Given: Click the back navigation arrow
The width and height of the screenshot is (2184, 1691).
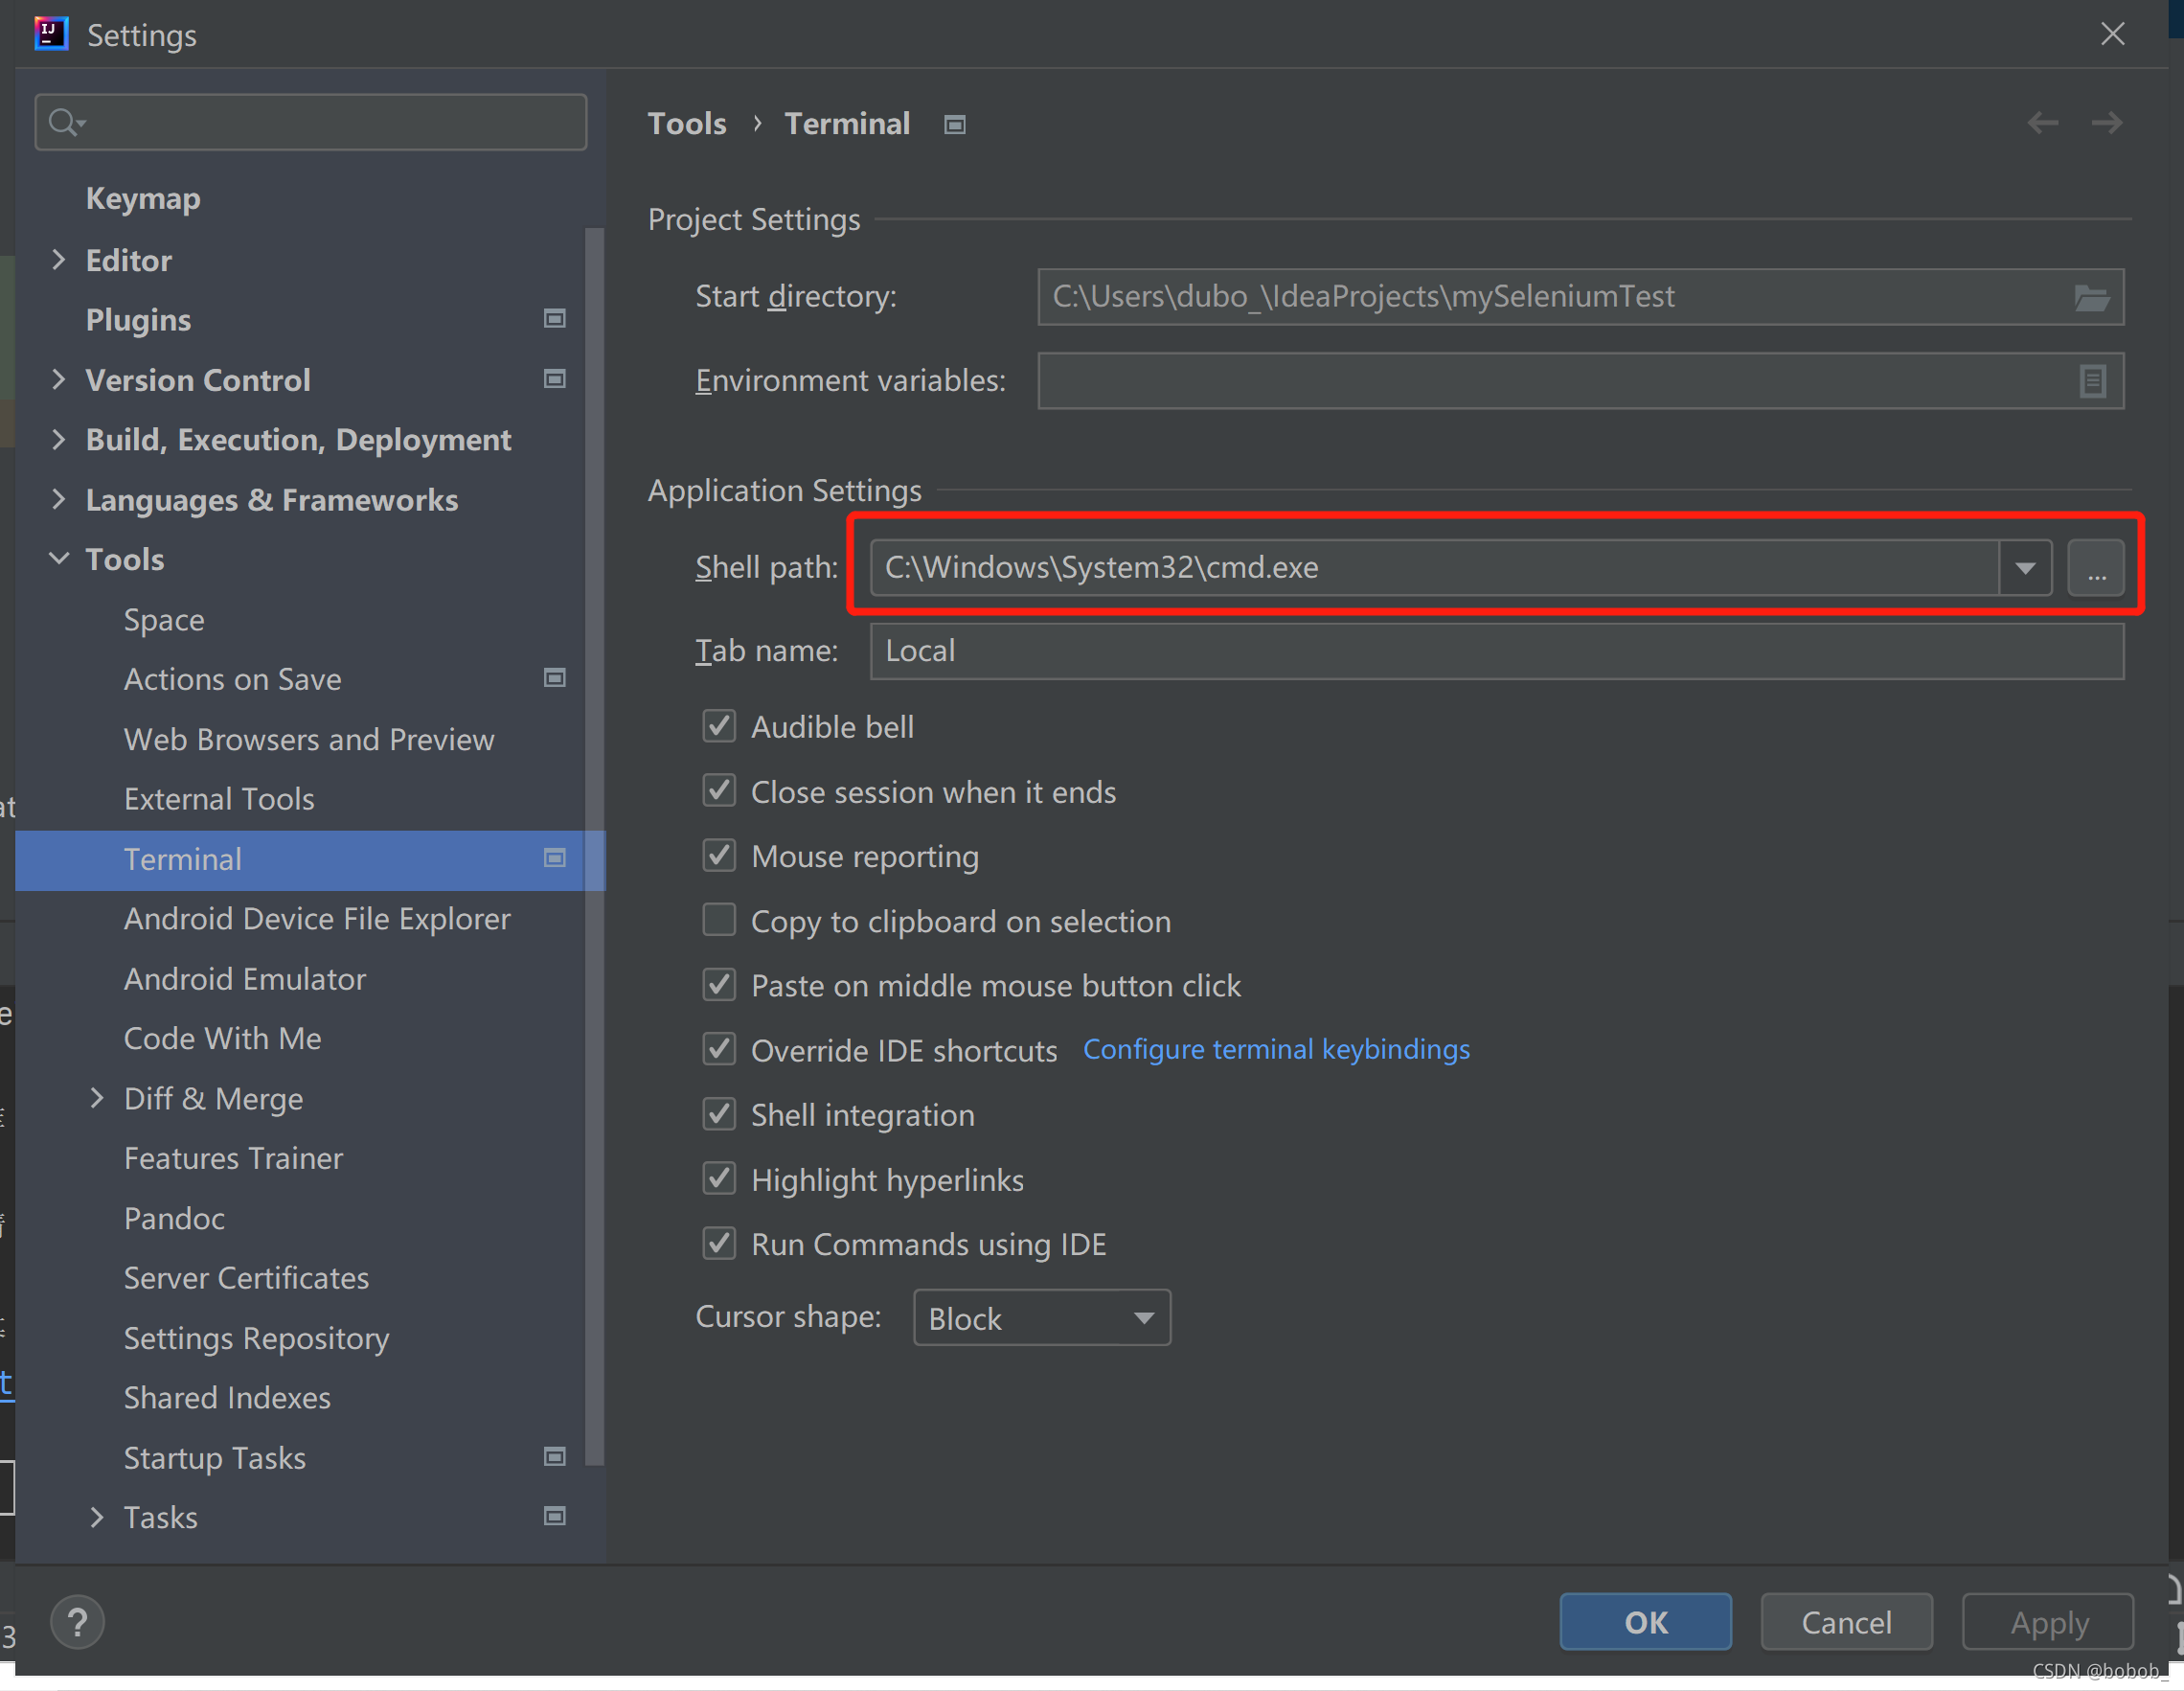Looking at the screenshot, I should pyautogui.click(x=2043, y=123).
